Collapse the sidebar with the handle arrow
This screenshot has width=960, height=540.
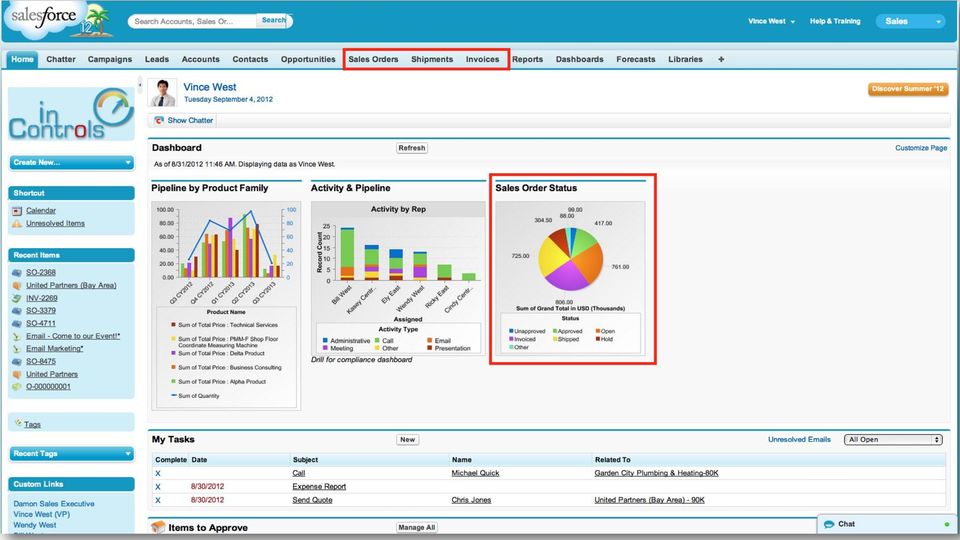click(140, 85)
